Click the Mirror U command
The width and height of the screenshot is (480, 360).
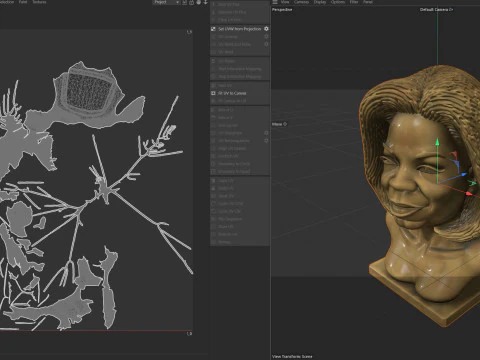click(x=226, y=110)
